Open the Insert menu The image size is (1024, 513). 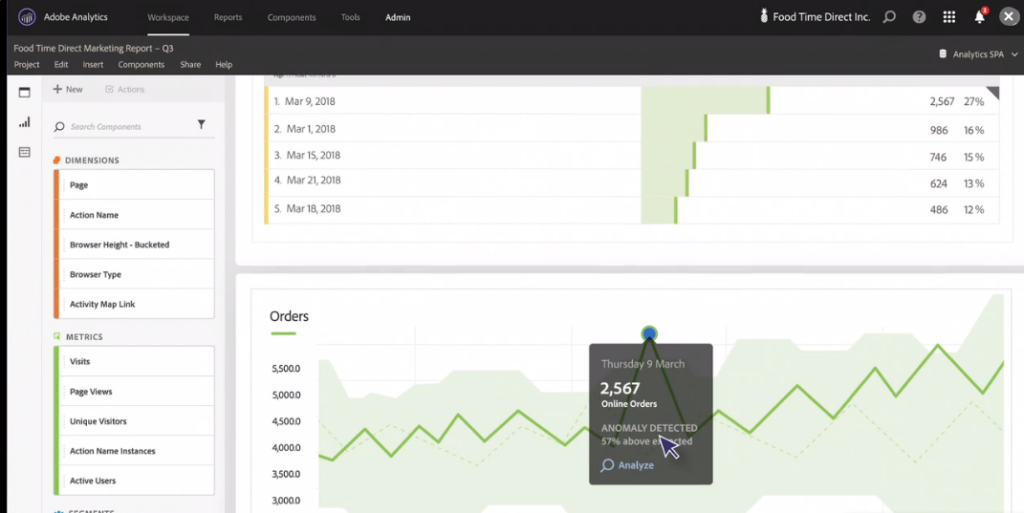click(93, 65)
